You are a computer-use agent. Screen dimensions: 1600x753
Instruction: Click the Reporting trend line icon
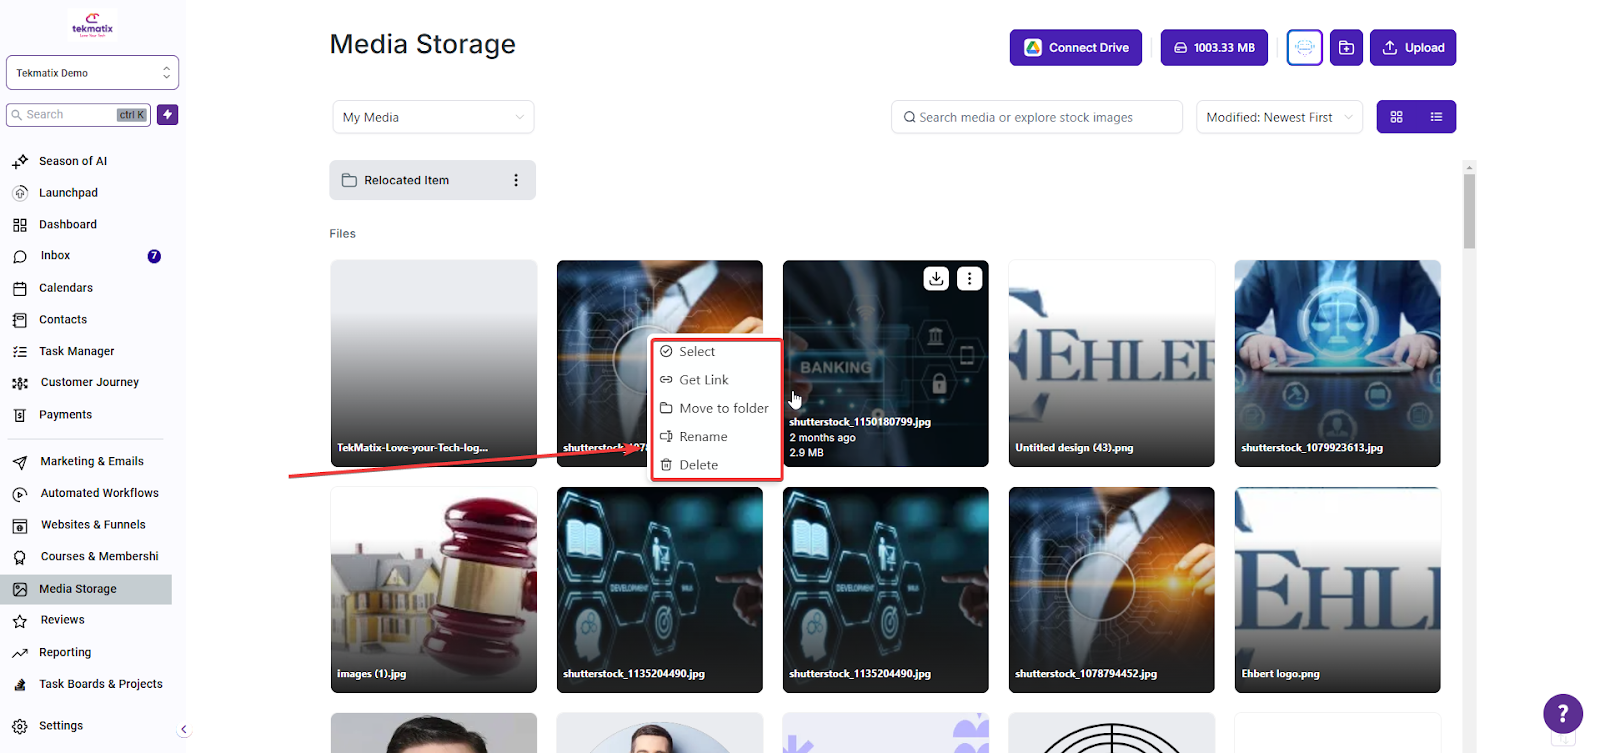(20, 653)
